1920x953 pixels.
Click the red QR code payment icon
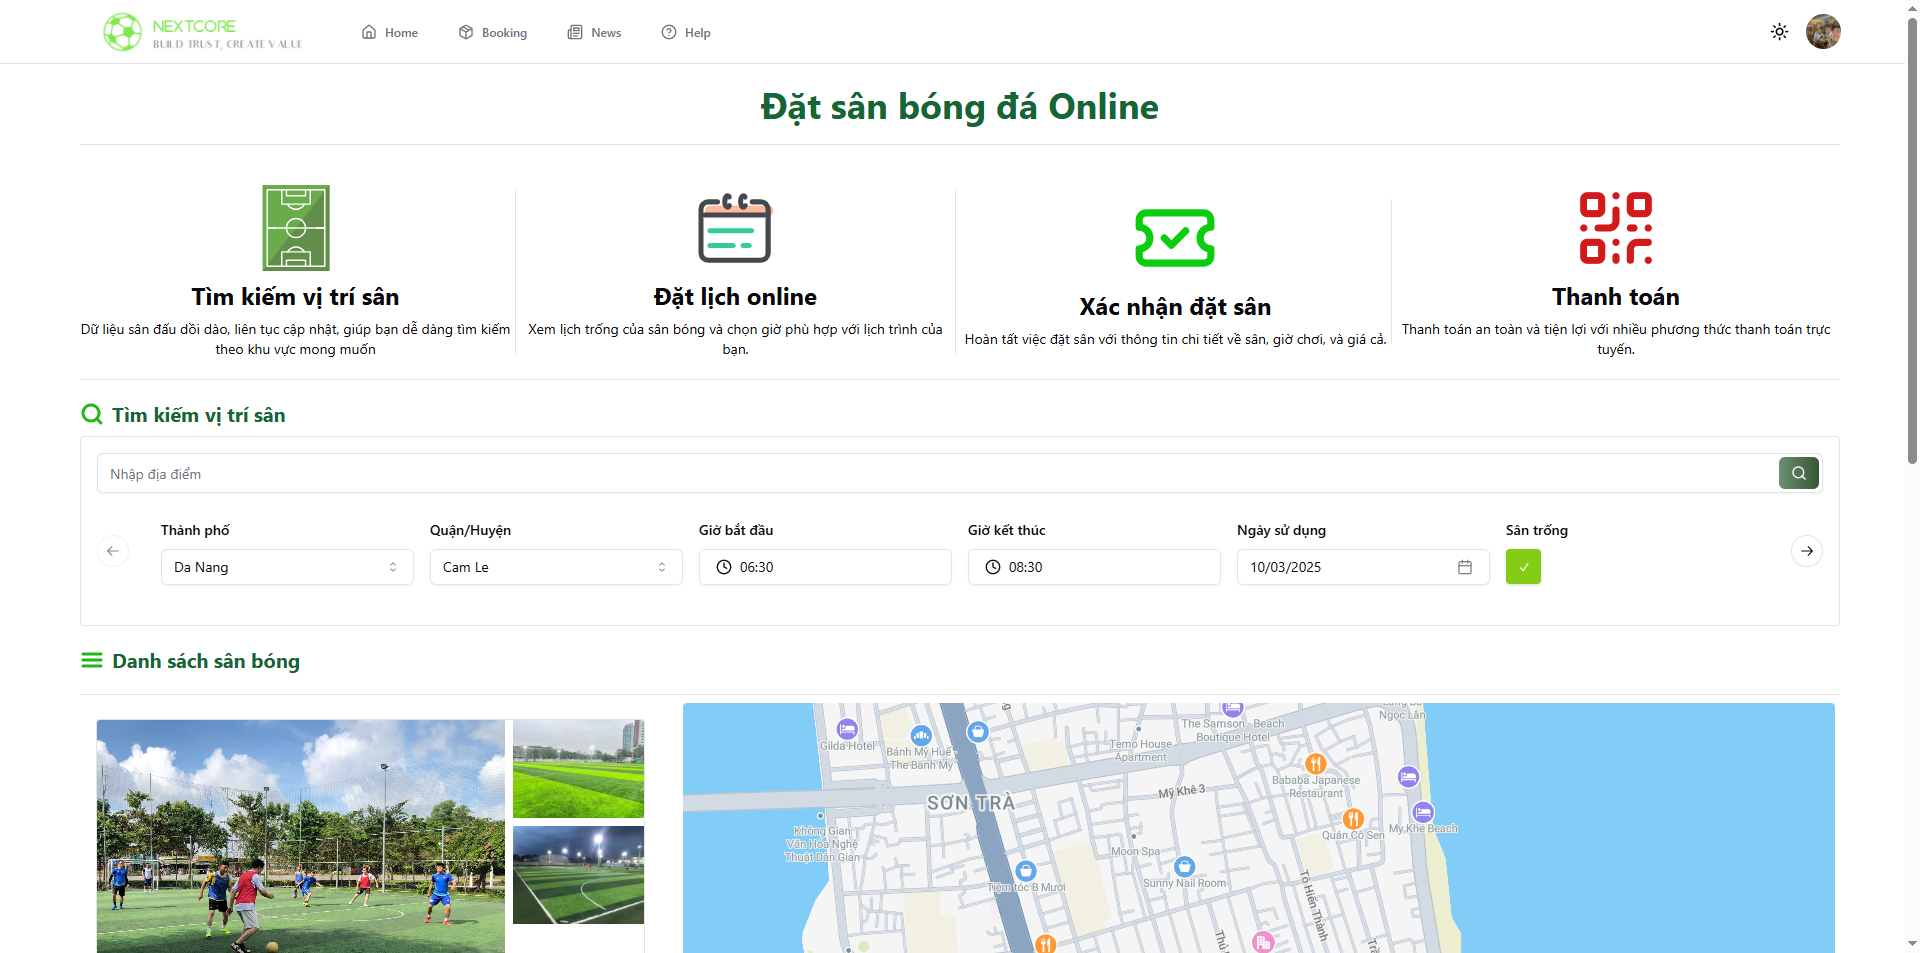[x=1615, y=228]
